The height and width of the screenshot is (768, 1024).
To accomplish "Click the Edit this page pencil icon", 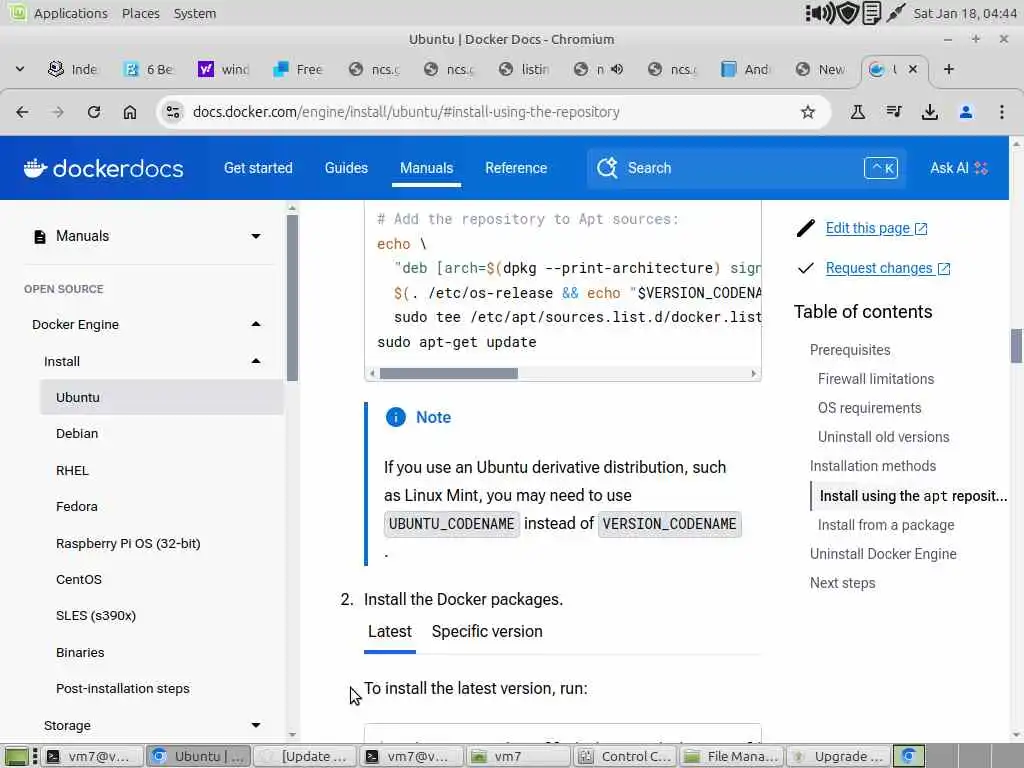I will pos(806,229).
